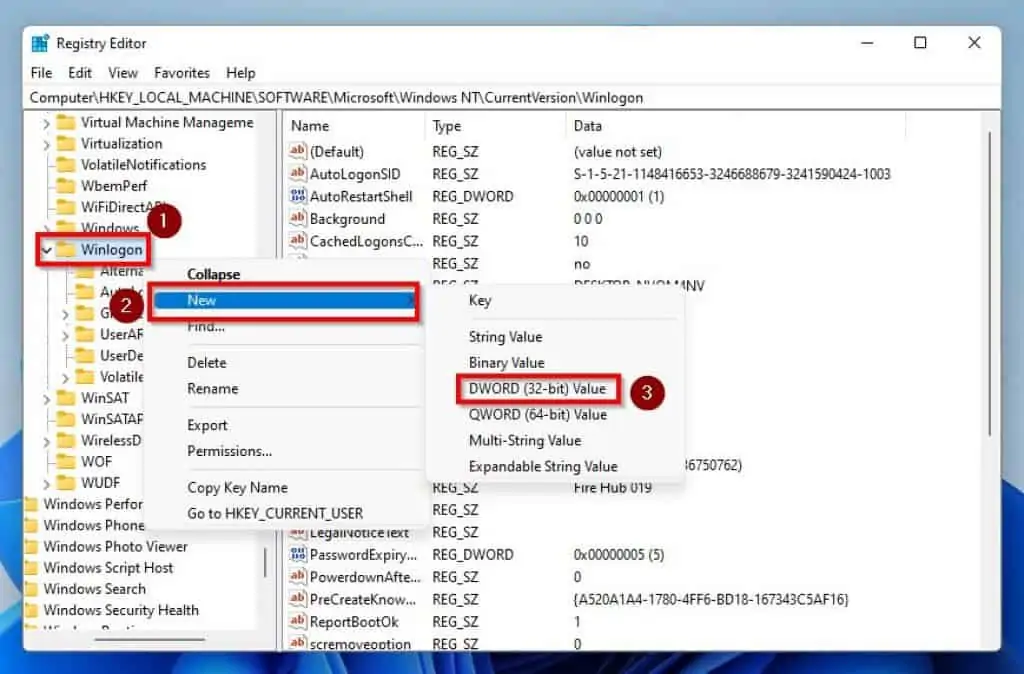The width and height of the screenshot is (1024, 674).
Task: Open the Favorites menu
Action: point(182,72)
